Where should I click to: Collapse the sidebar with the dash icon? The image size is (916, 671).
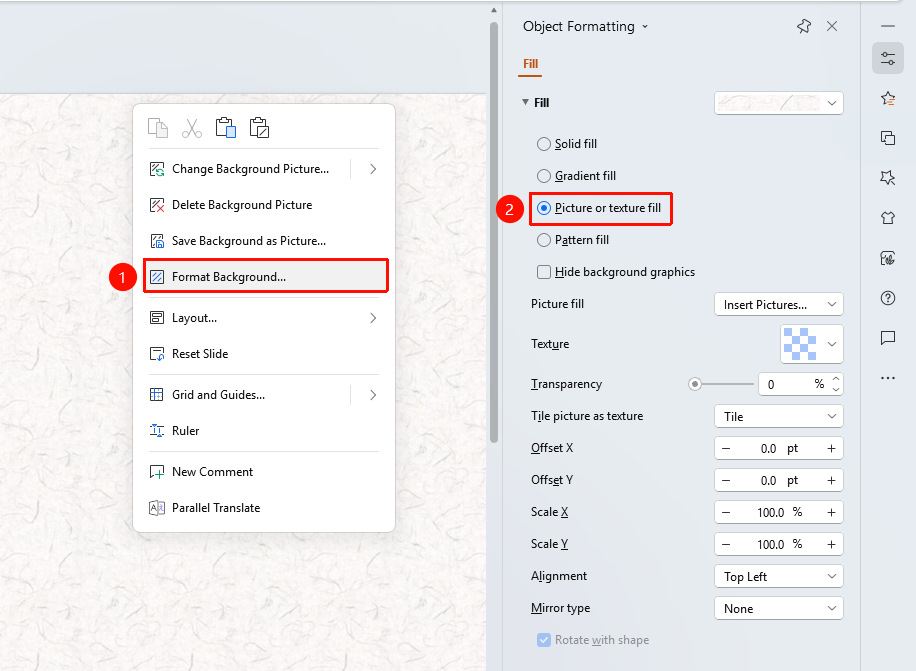tap(888, 26)
